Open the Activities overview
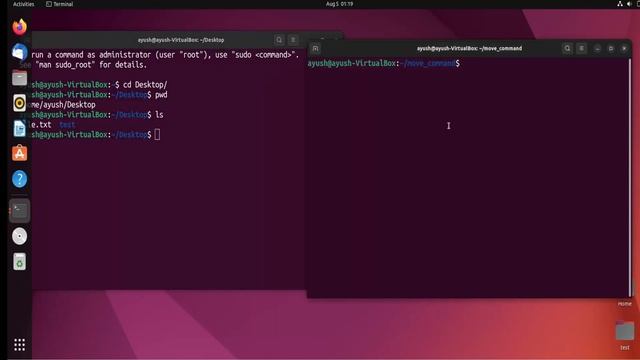The image size is (640, 360). click(x=23, y=4)
